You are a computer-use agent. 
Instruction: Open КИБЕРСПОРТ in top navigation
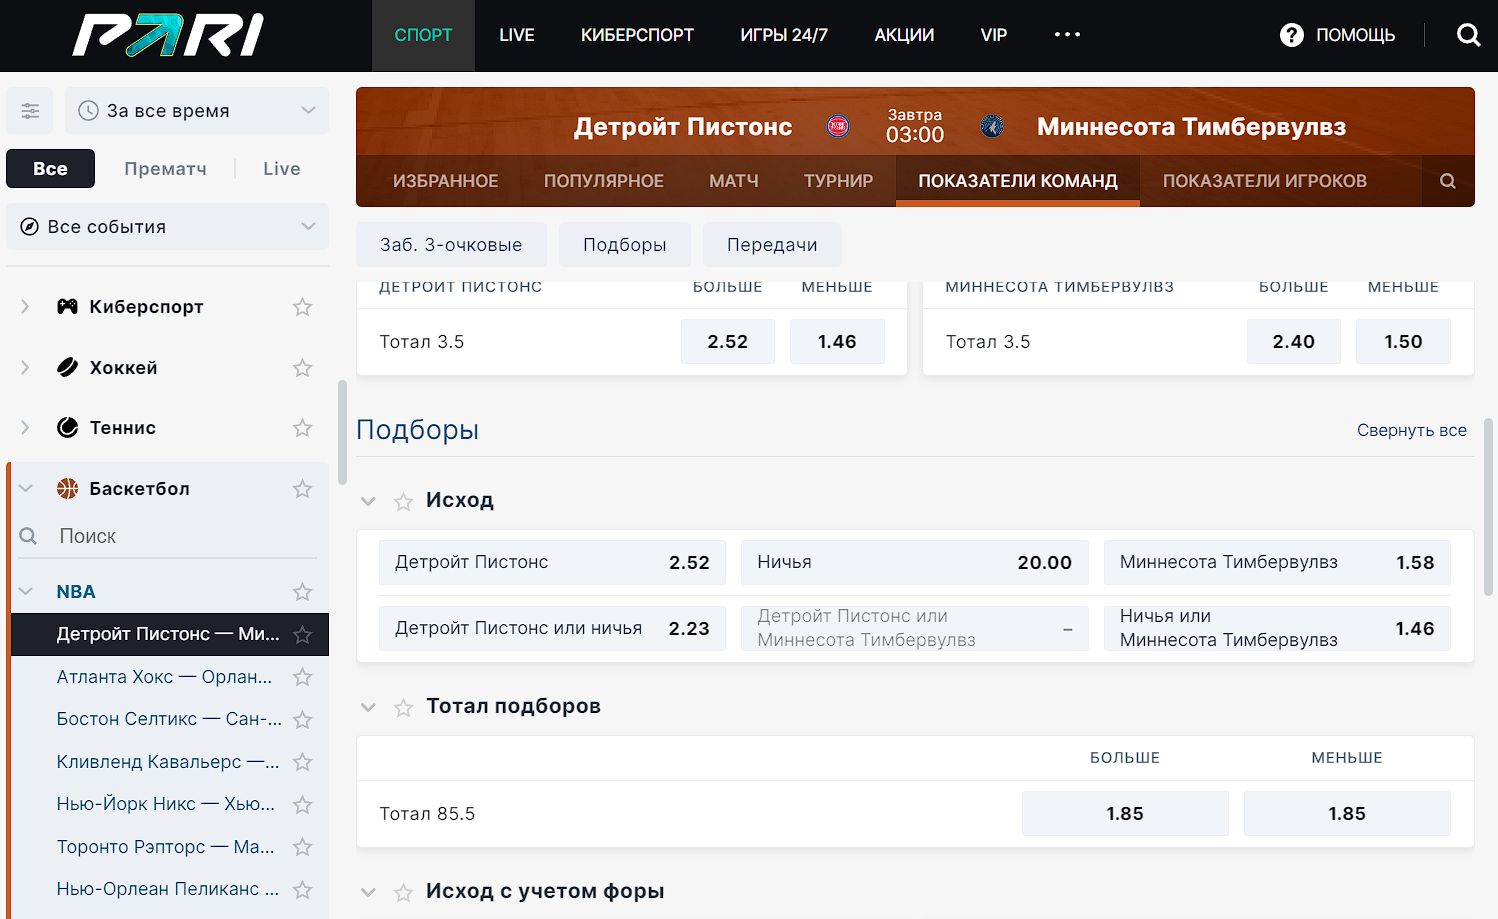point(637,35)
